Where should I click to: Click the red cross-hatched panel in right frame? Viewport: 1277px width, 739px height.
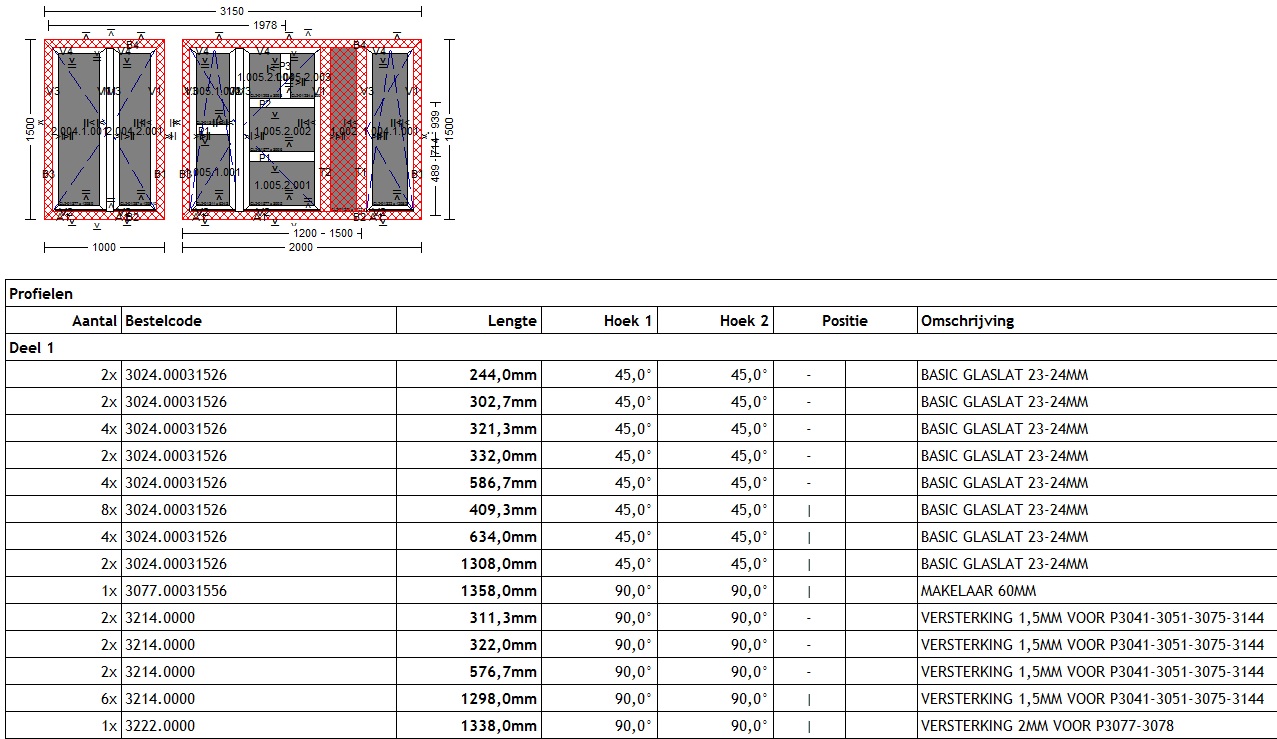[x=343, y=127]
